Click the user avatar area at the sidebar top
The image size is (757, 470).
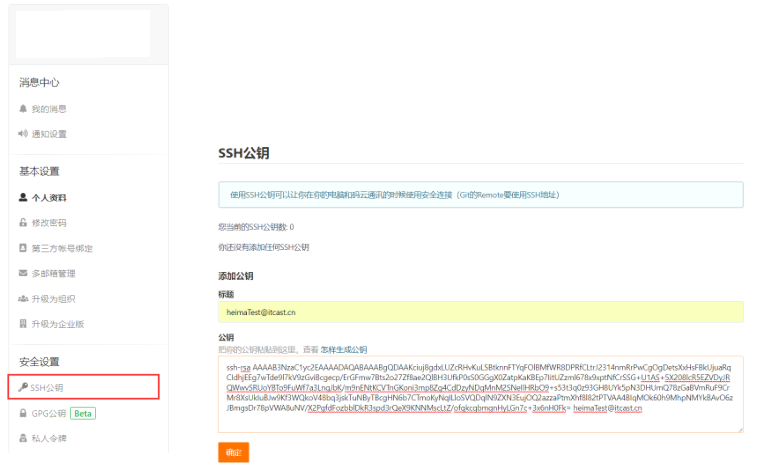coord(83,34)
